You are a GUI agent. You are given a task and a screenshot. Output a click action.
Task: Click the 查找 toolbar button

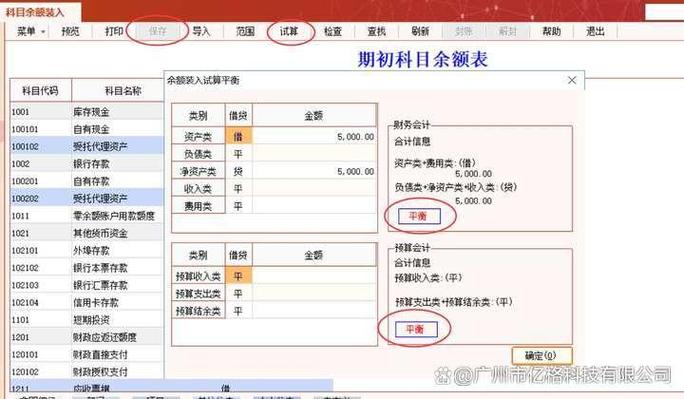tap(376, 31)
